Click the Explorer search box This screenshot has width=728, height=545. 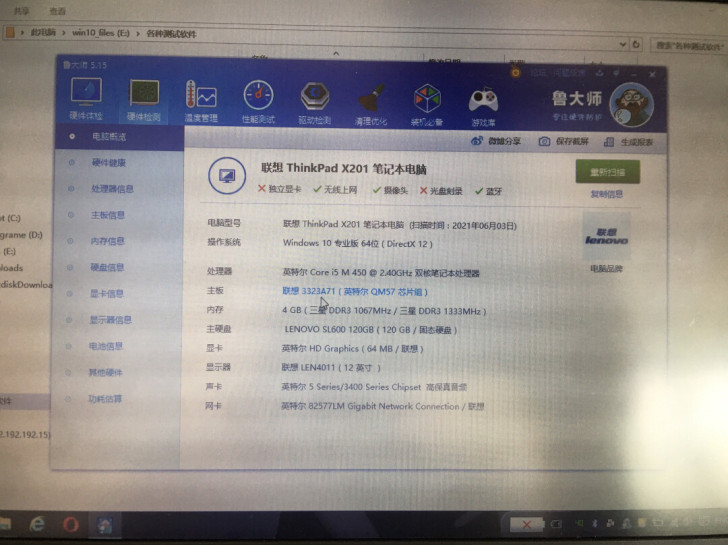coord(689,46)
